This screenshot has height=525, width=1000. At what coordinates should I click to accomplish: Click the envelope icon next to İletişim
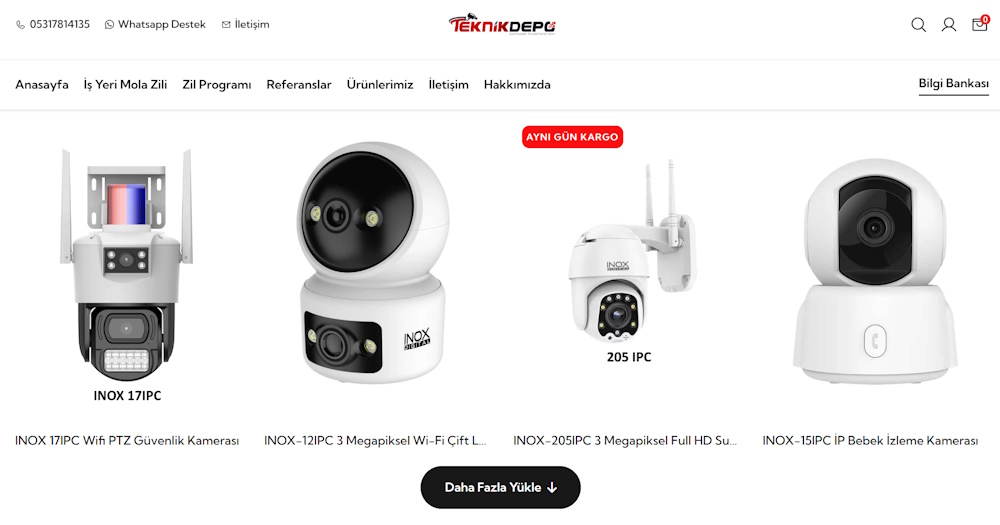pyautogui.click(x=226, y=25)
